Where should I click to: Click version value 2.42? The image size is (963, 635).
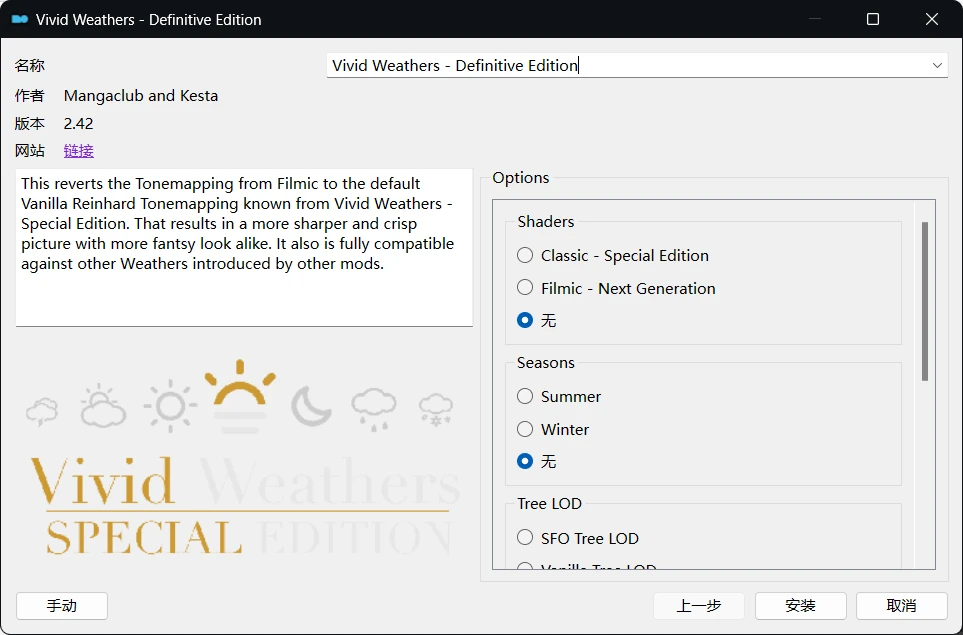coord(79,123)
